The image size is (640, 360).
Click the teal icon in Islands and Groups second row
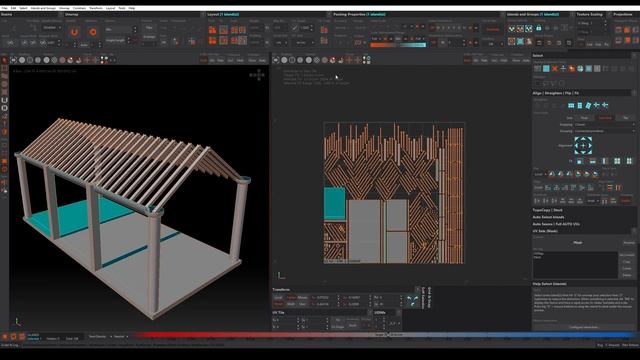click(x=520, y=41)
